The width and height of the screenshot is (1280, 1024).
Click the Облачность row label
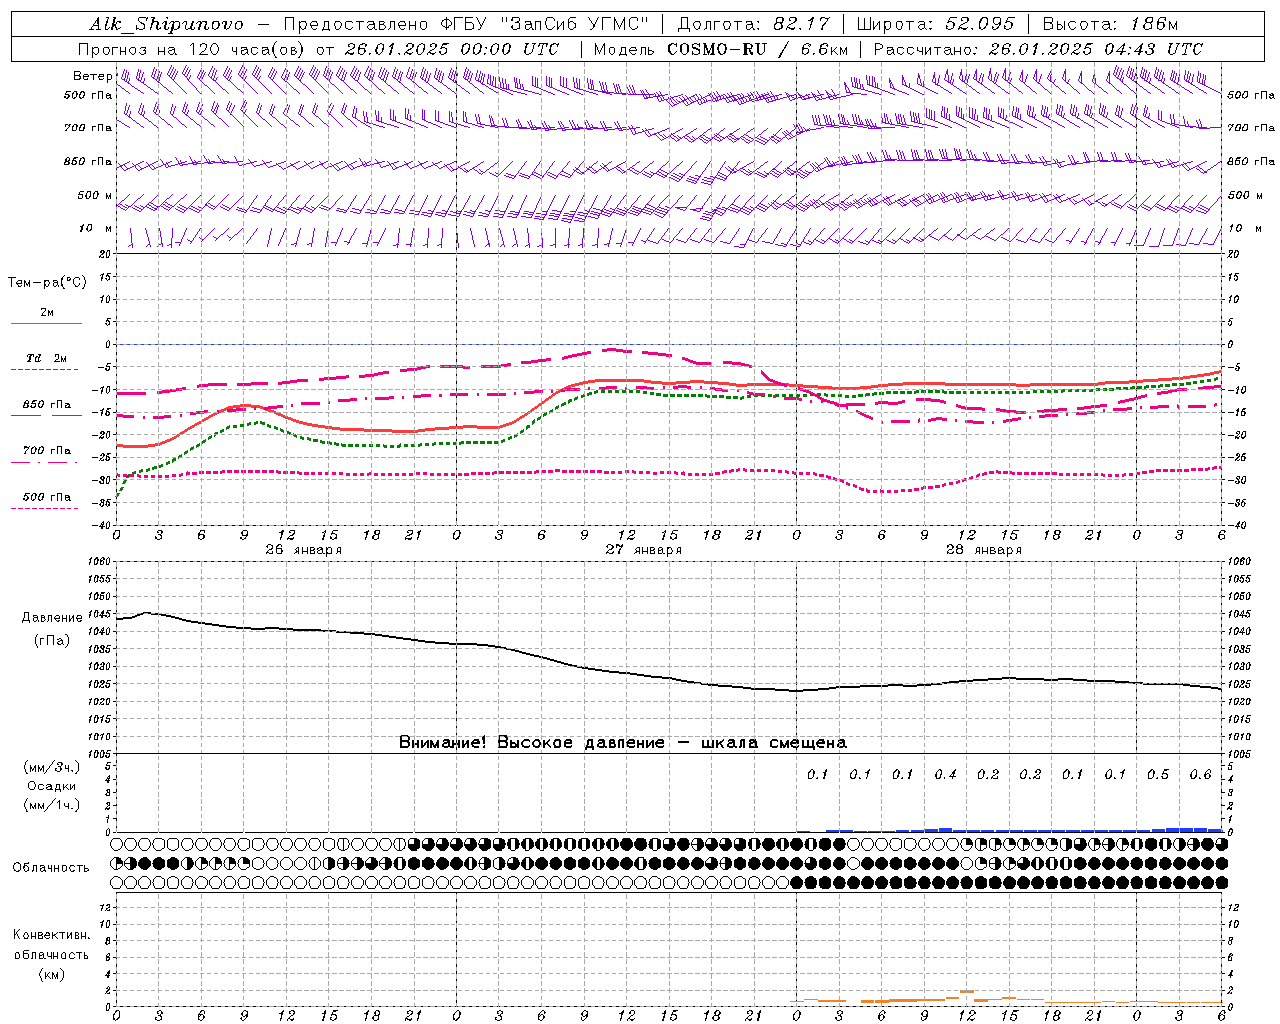[51, 868]
